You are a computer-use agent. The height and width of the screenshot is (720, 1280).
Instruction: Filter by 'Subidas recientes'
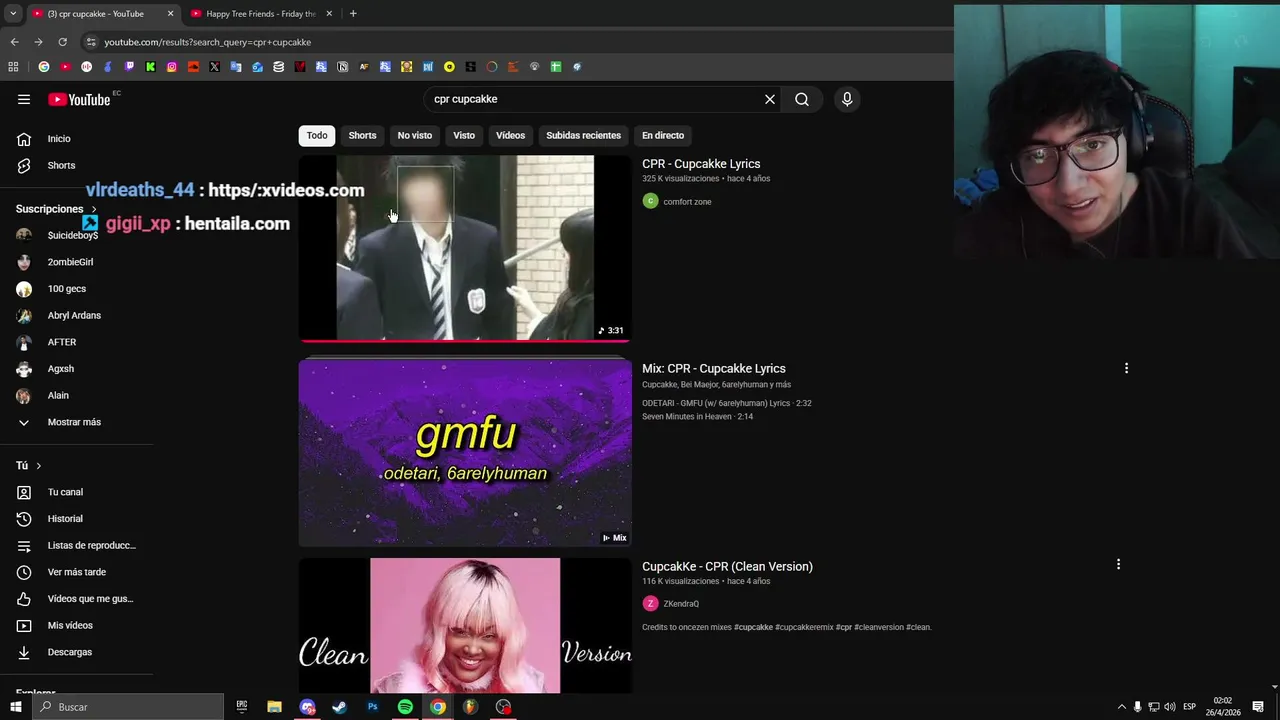click(583, 135)
